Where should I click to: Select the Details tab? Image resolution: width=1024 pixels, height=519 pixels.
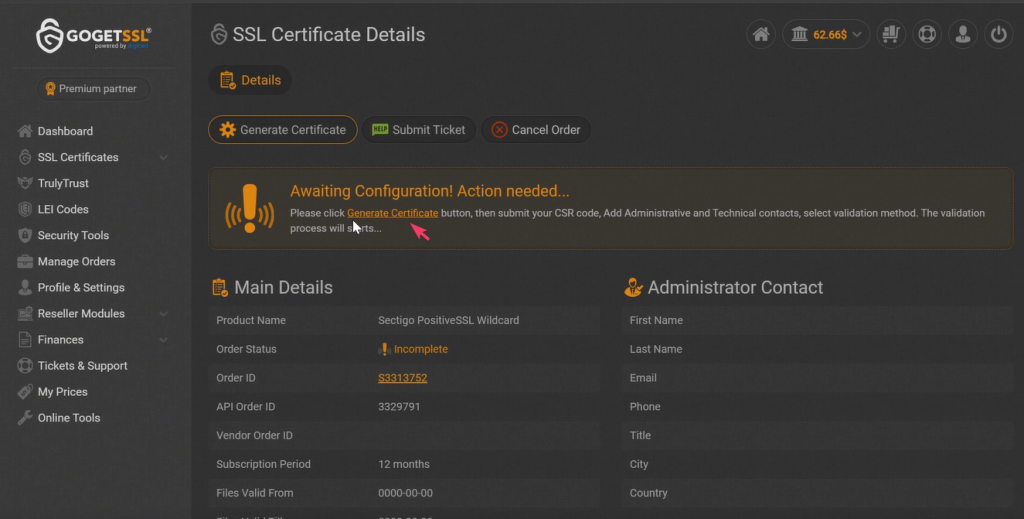(250, 80)
